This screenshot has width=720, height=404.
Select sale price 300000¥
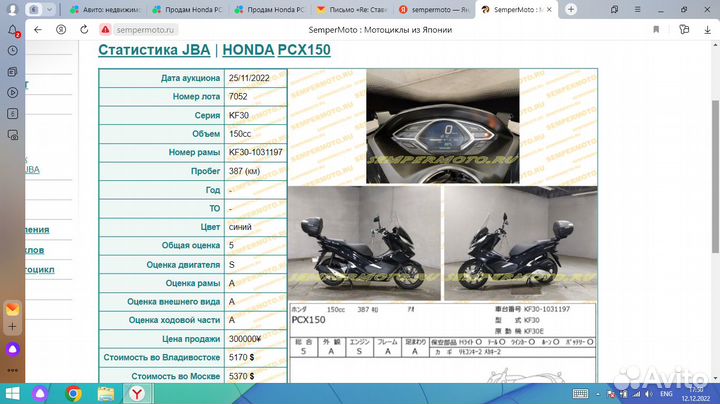pos(245,339)
